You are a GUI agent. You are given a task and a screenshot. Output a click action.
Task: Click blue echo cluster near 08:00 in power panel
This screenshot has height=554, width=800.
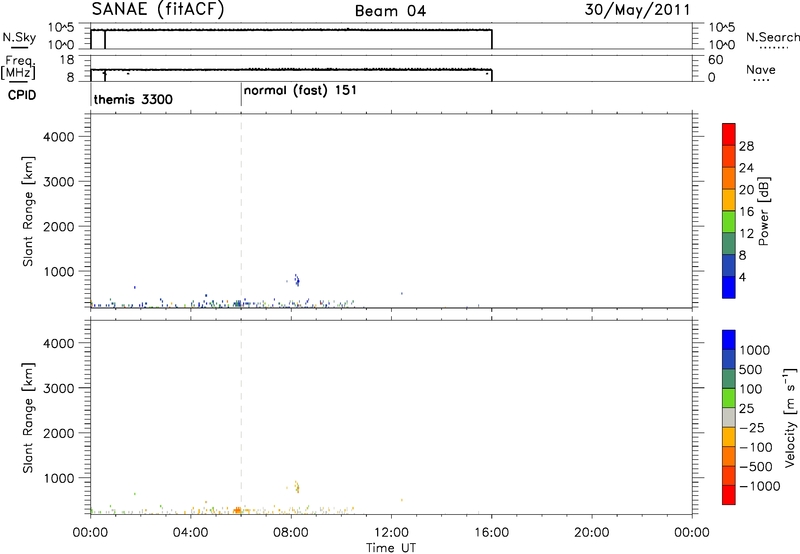tap(296, 280)
